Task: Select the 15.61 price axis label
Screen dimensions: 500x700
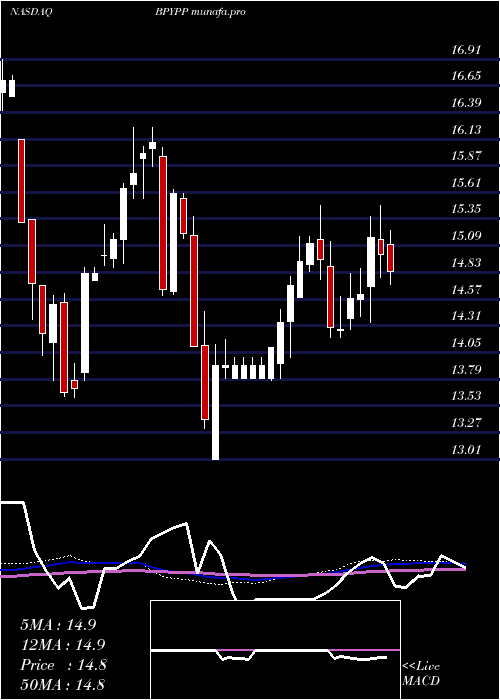Action: tap(466, 183)
